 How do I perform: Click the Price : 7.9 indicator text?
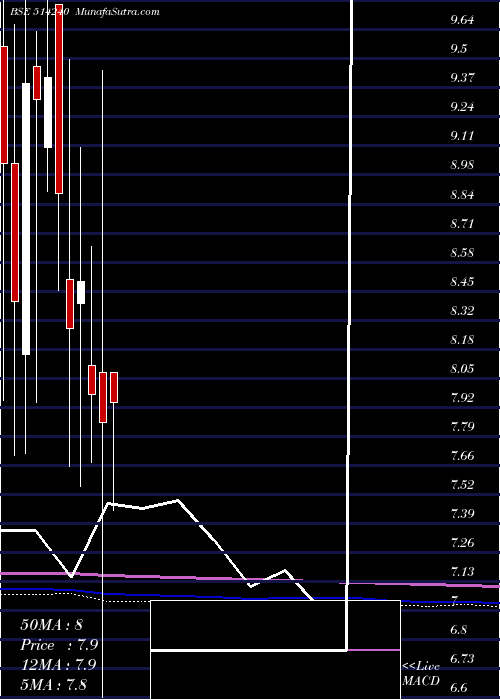(x=60, y=646)
